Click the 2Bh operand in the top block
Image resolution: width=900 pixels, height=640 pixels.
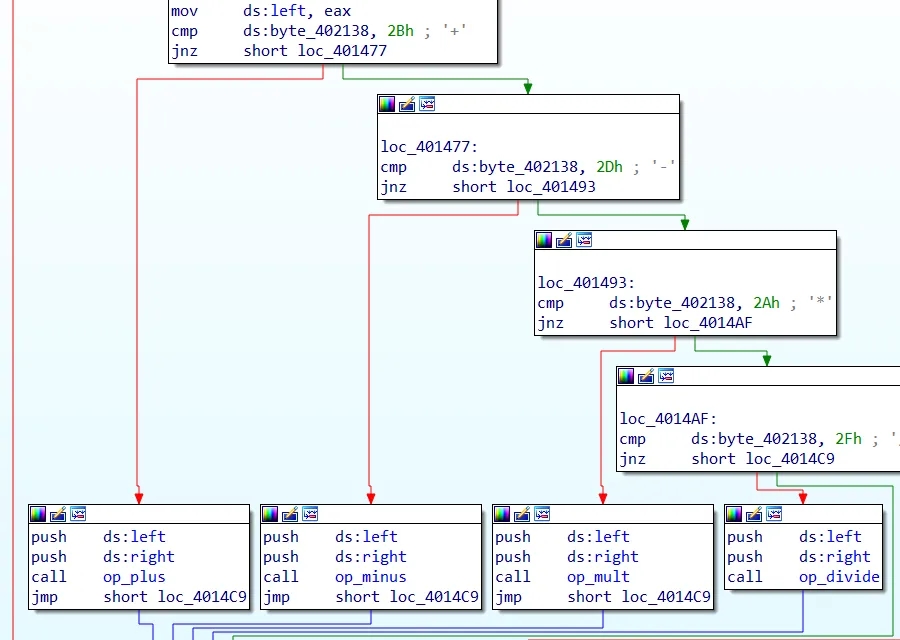coord(400,31)
